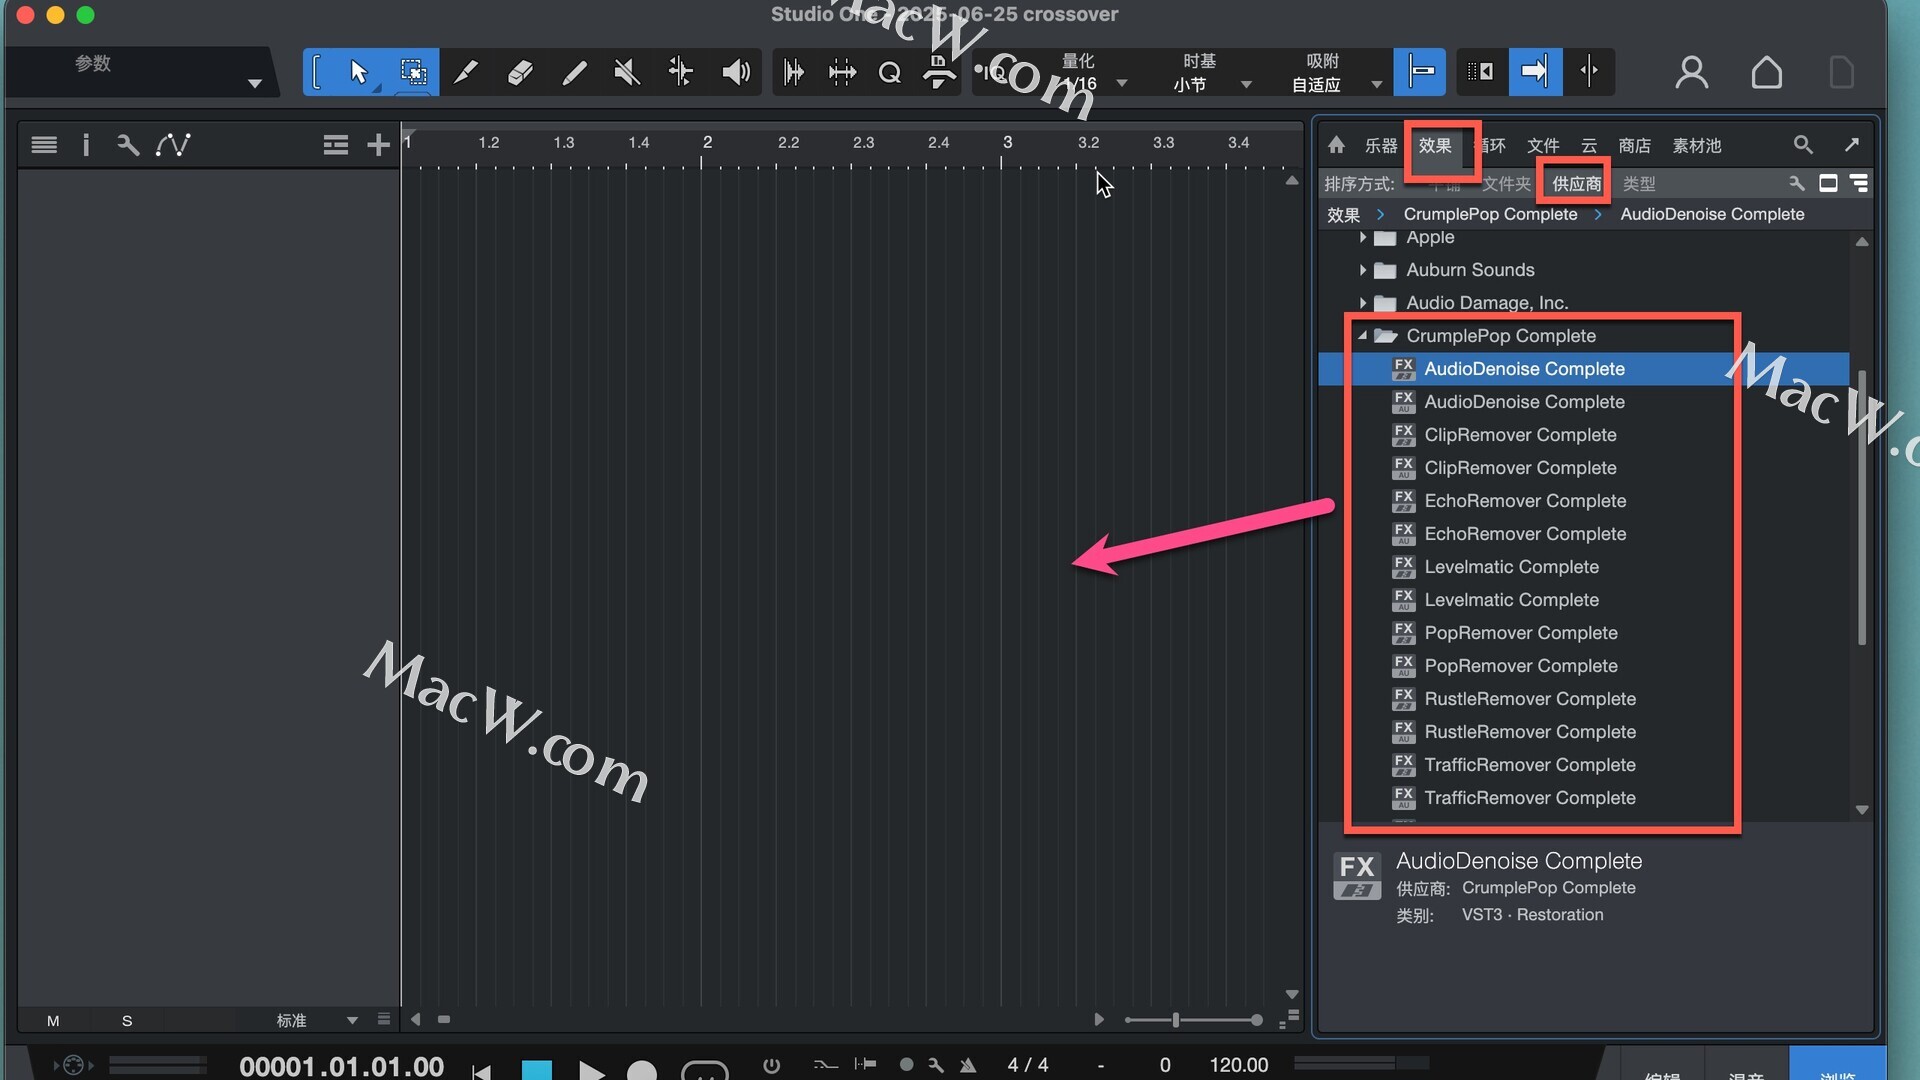Switch to the Shop browser tab
The width and height of the screenshot is (1920, 1080).
(1635, 146)
